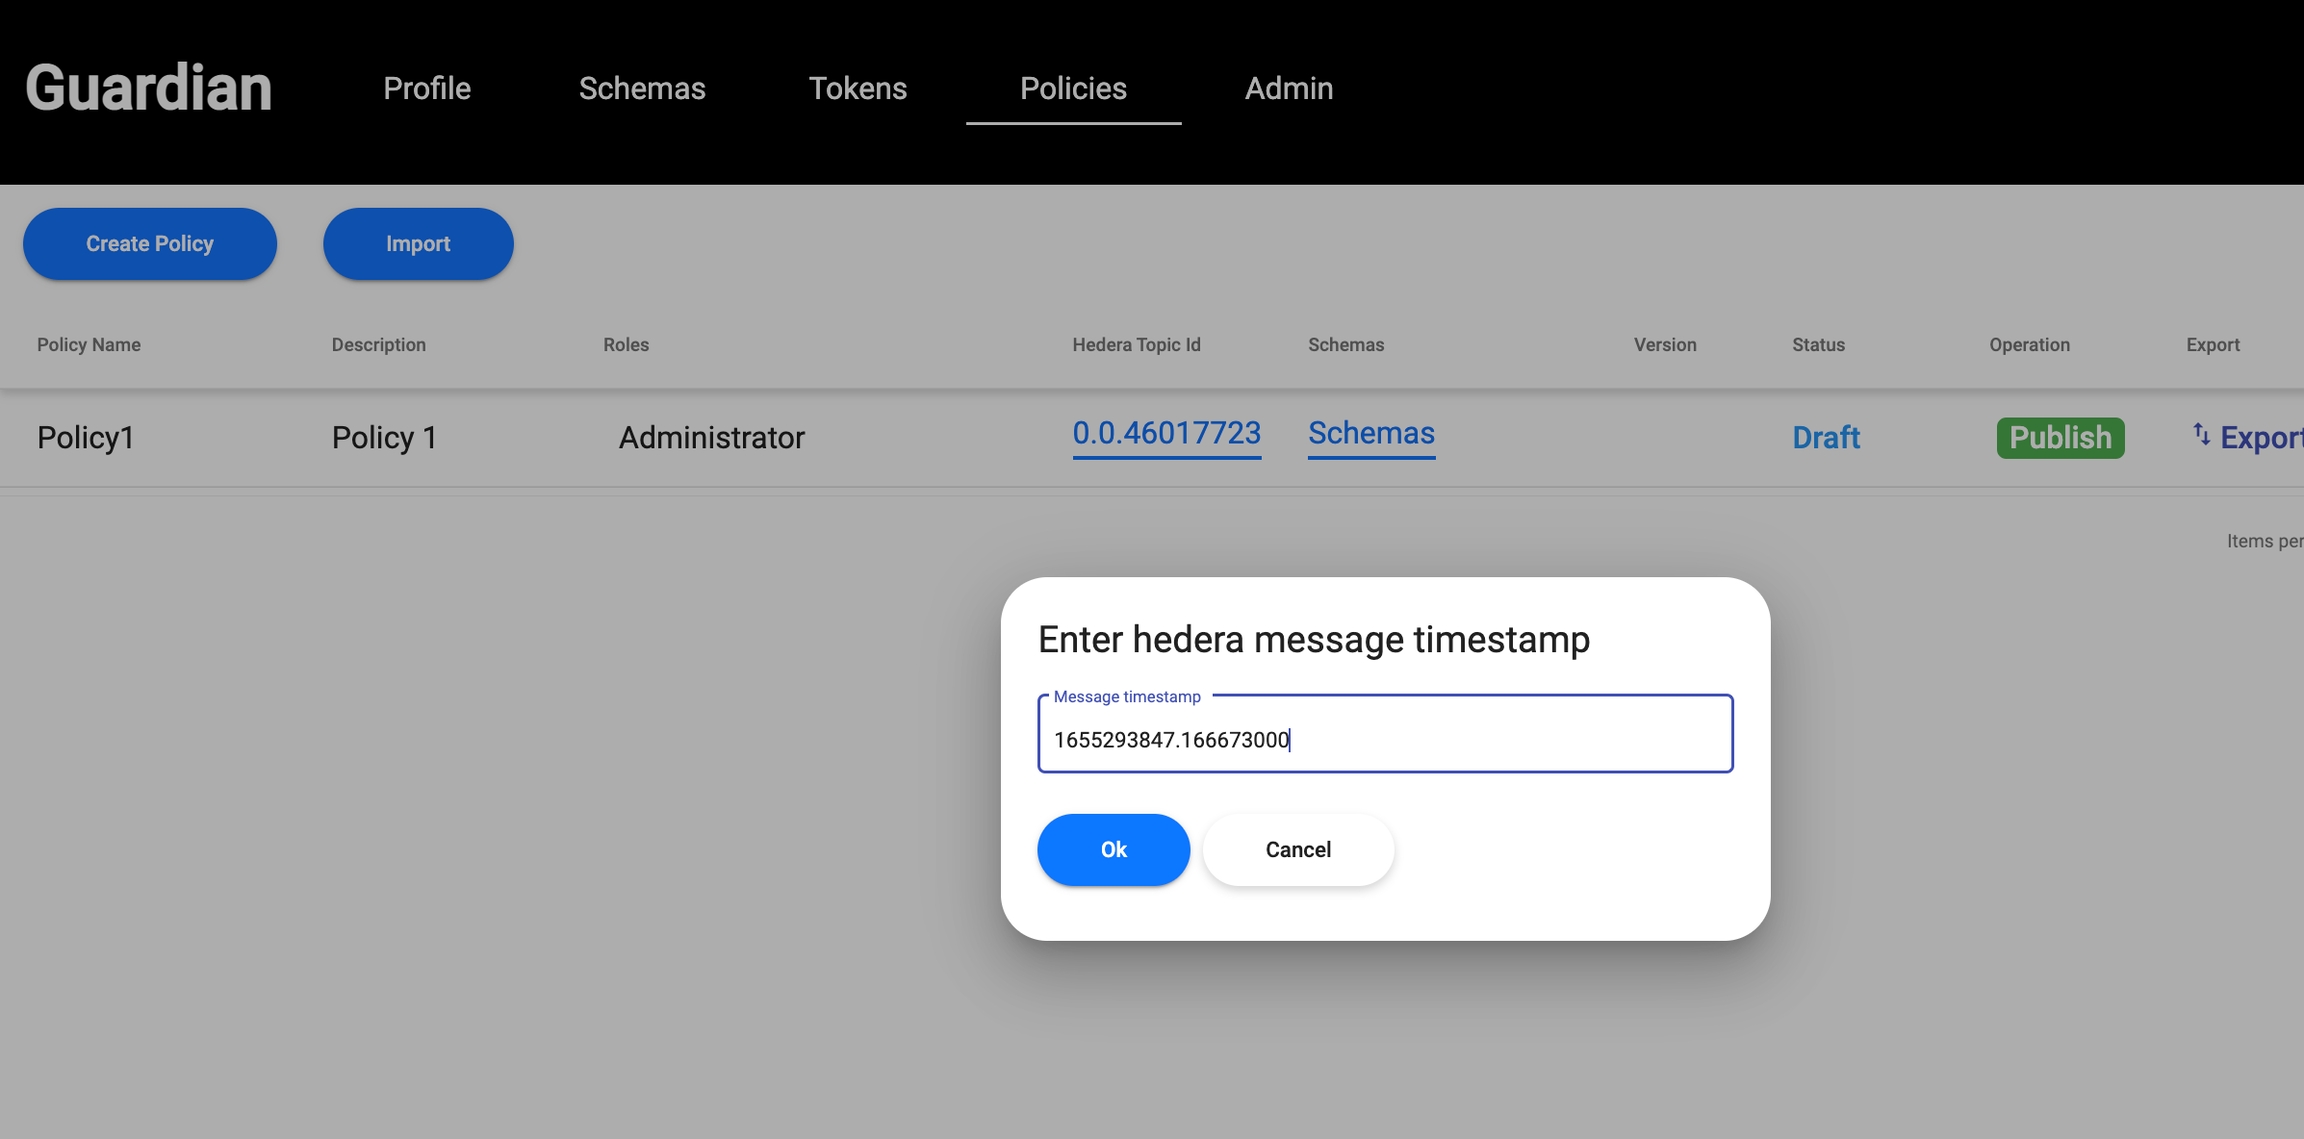This screenshot has height=1139, width=2304.
Task: Click the Status column header
Action: click(x=1818, y=345)
